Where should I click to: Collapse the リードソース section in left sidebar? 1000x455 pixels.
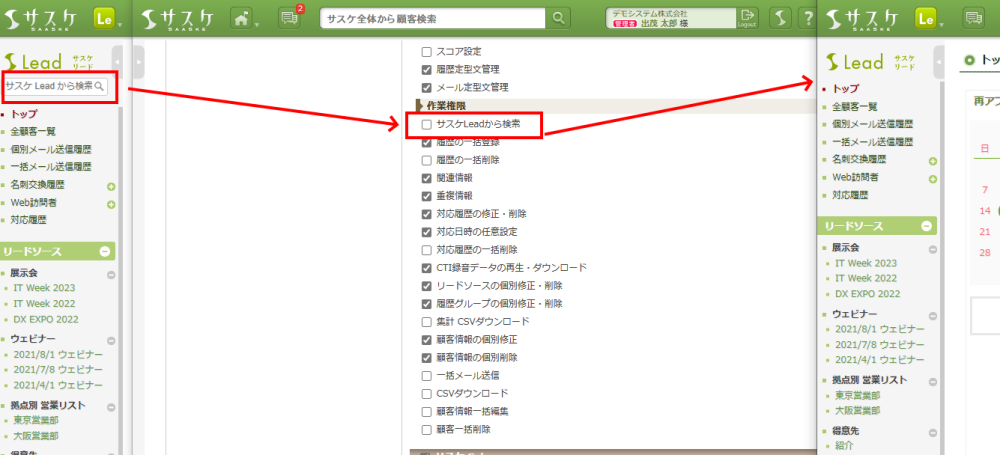point(107,251)
